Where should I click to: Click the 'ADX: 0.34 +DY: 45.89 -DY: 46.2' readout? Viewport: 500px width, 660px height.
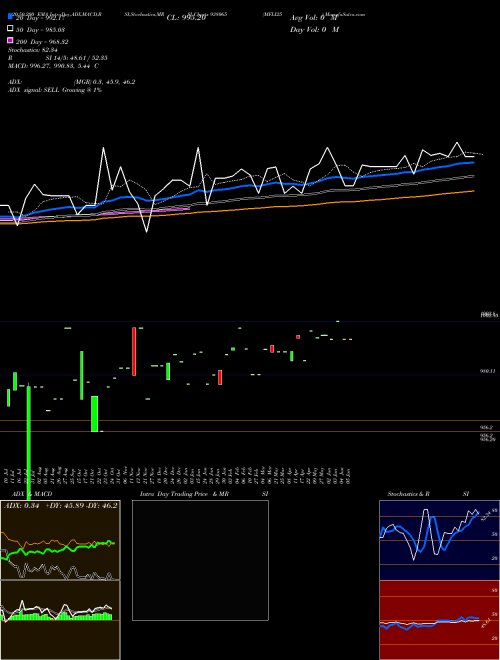[x=61, y=505]
